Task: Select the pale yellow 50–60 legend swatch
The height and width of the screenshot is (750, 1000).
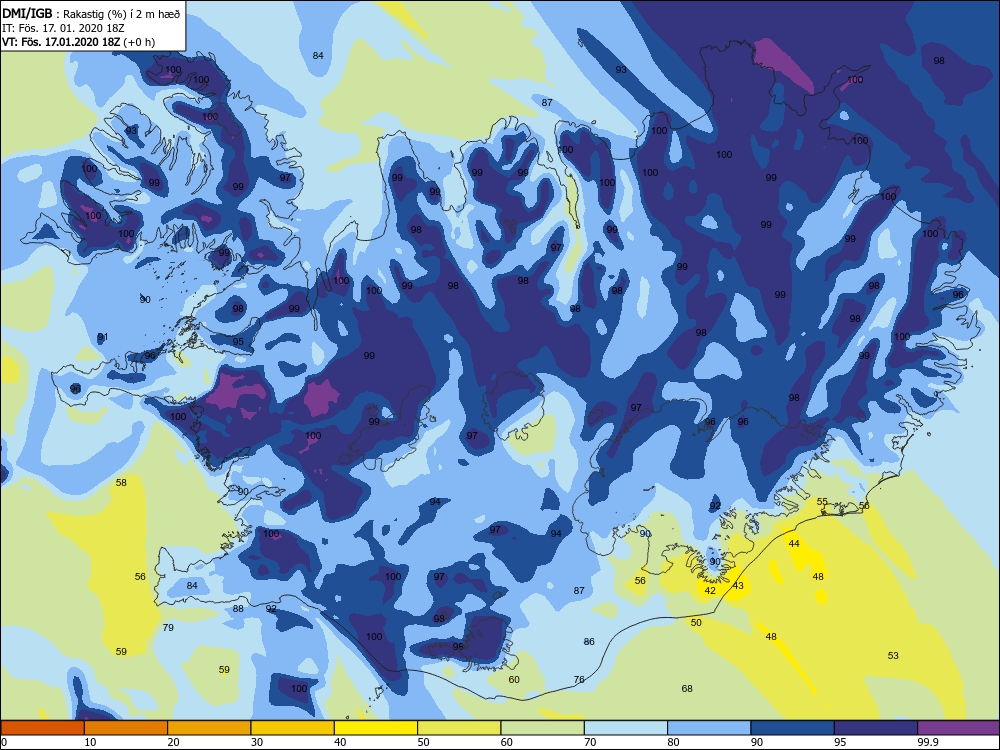Action: tap(459, 728)
